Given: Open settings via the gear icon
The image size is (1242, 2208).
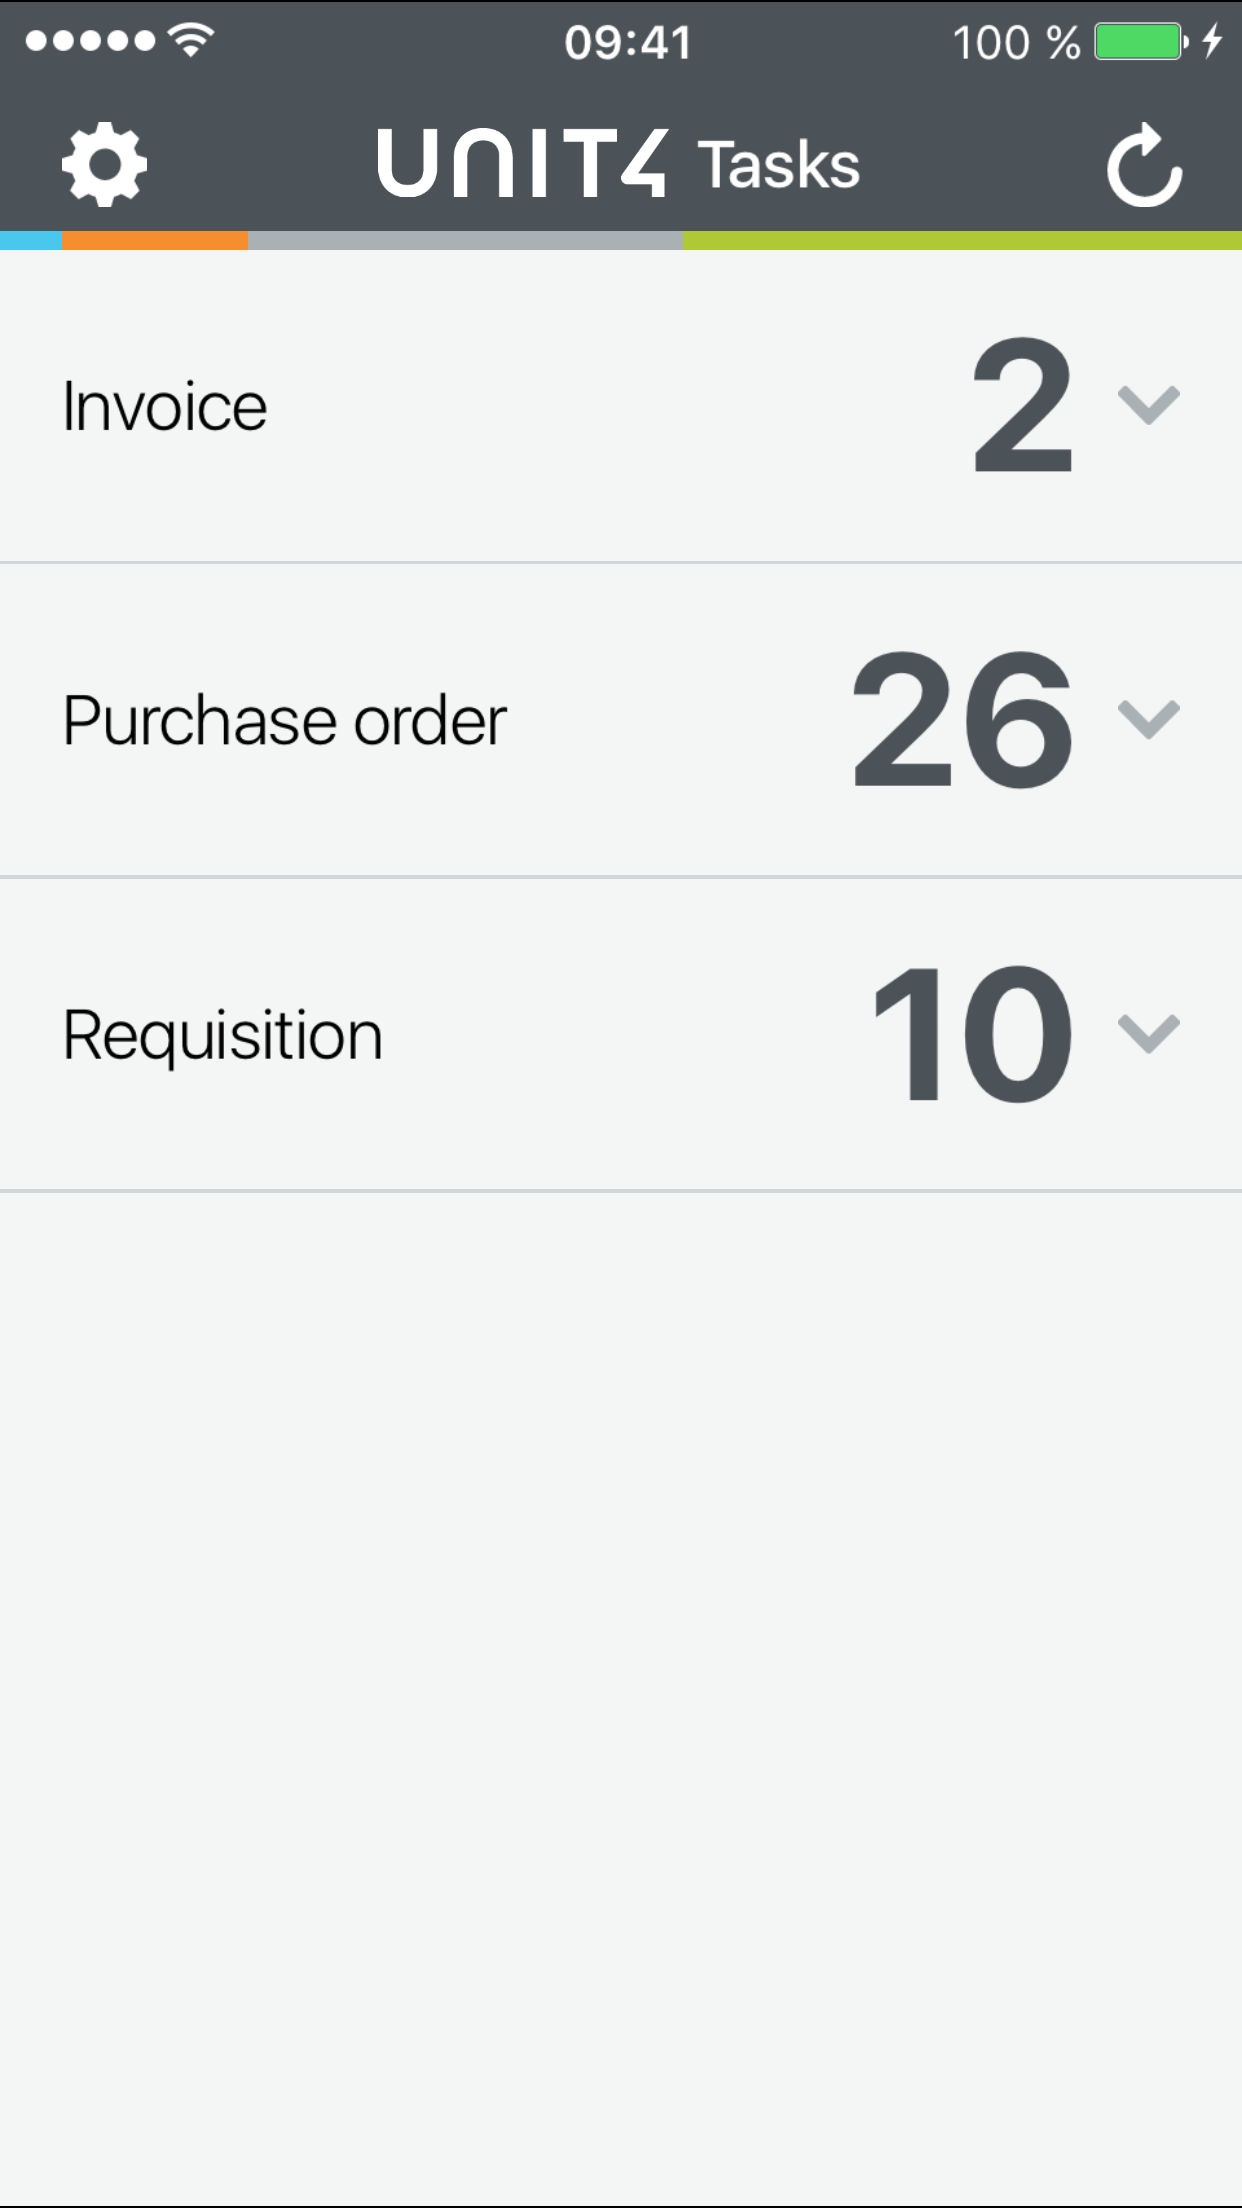Looking at the screenshot, I should 104,165.
